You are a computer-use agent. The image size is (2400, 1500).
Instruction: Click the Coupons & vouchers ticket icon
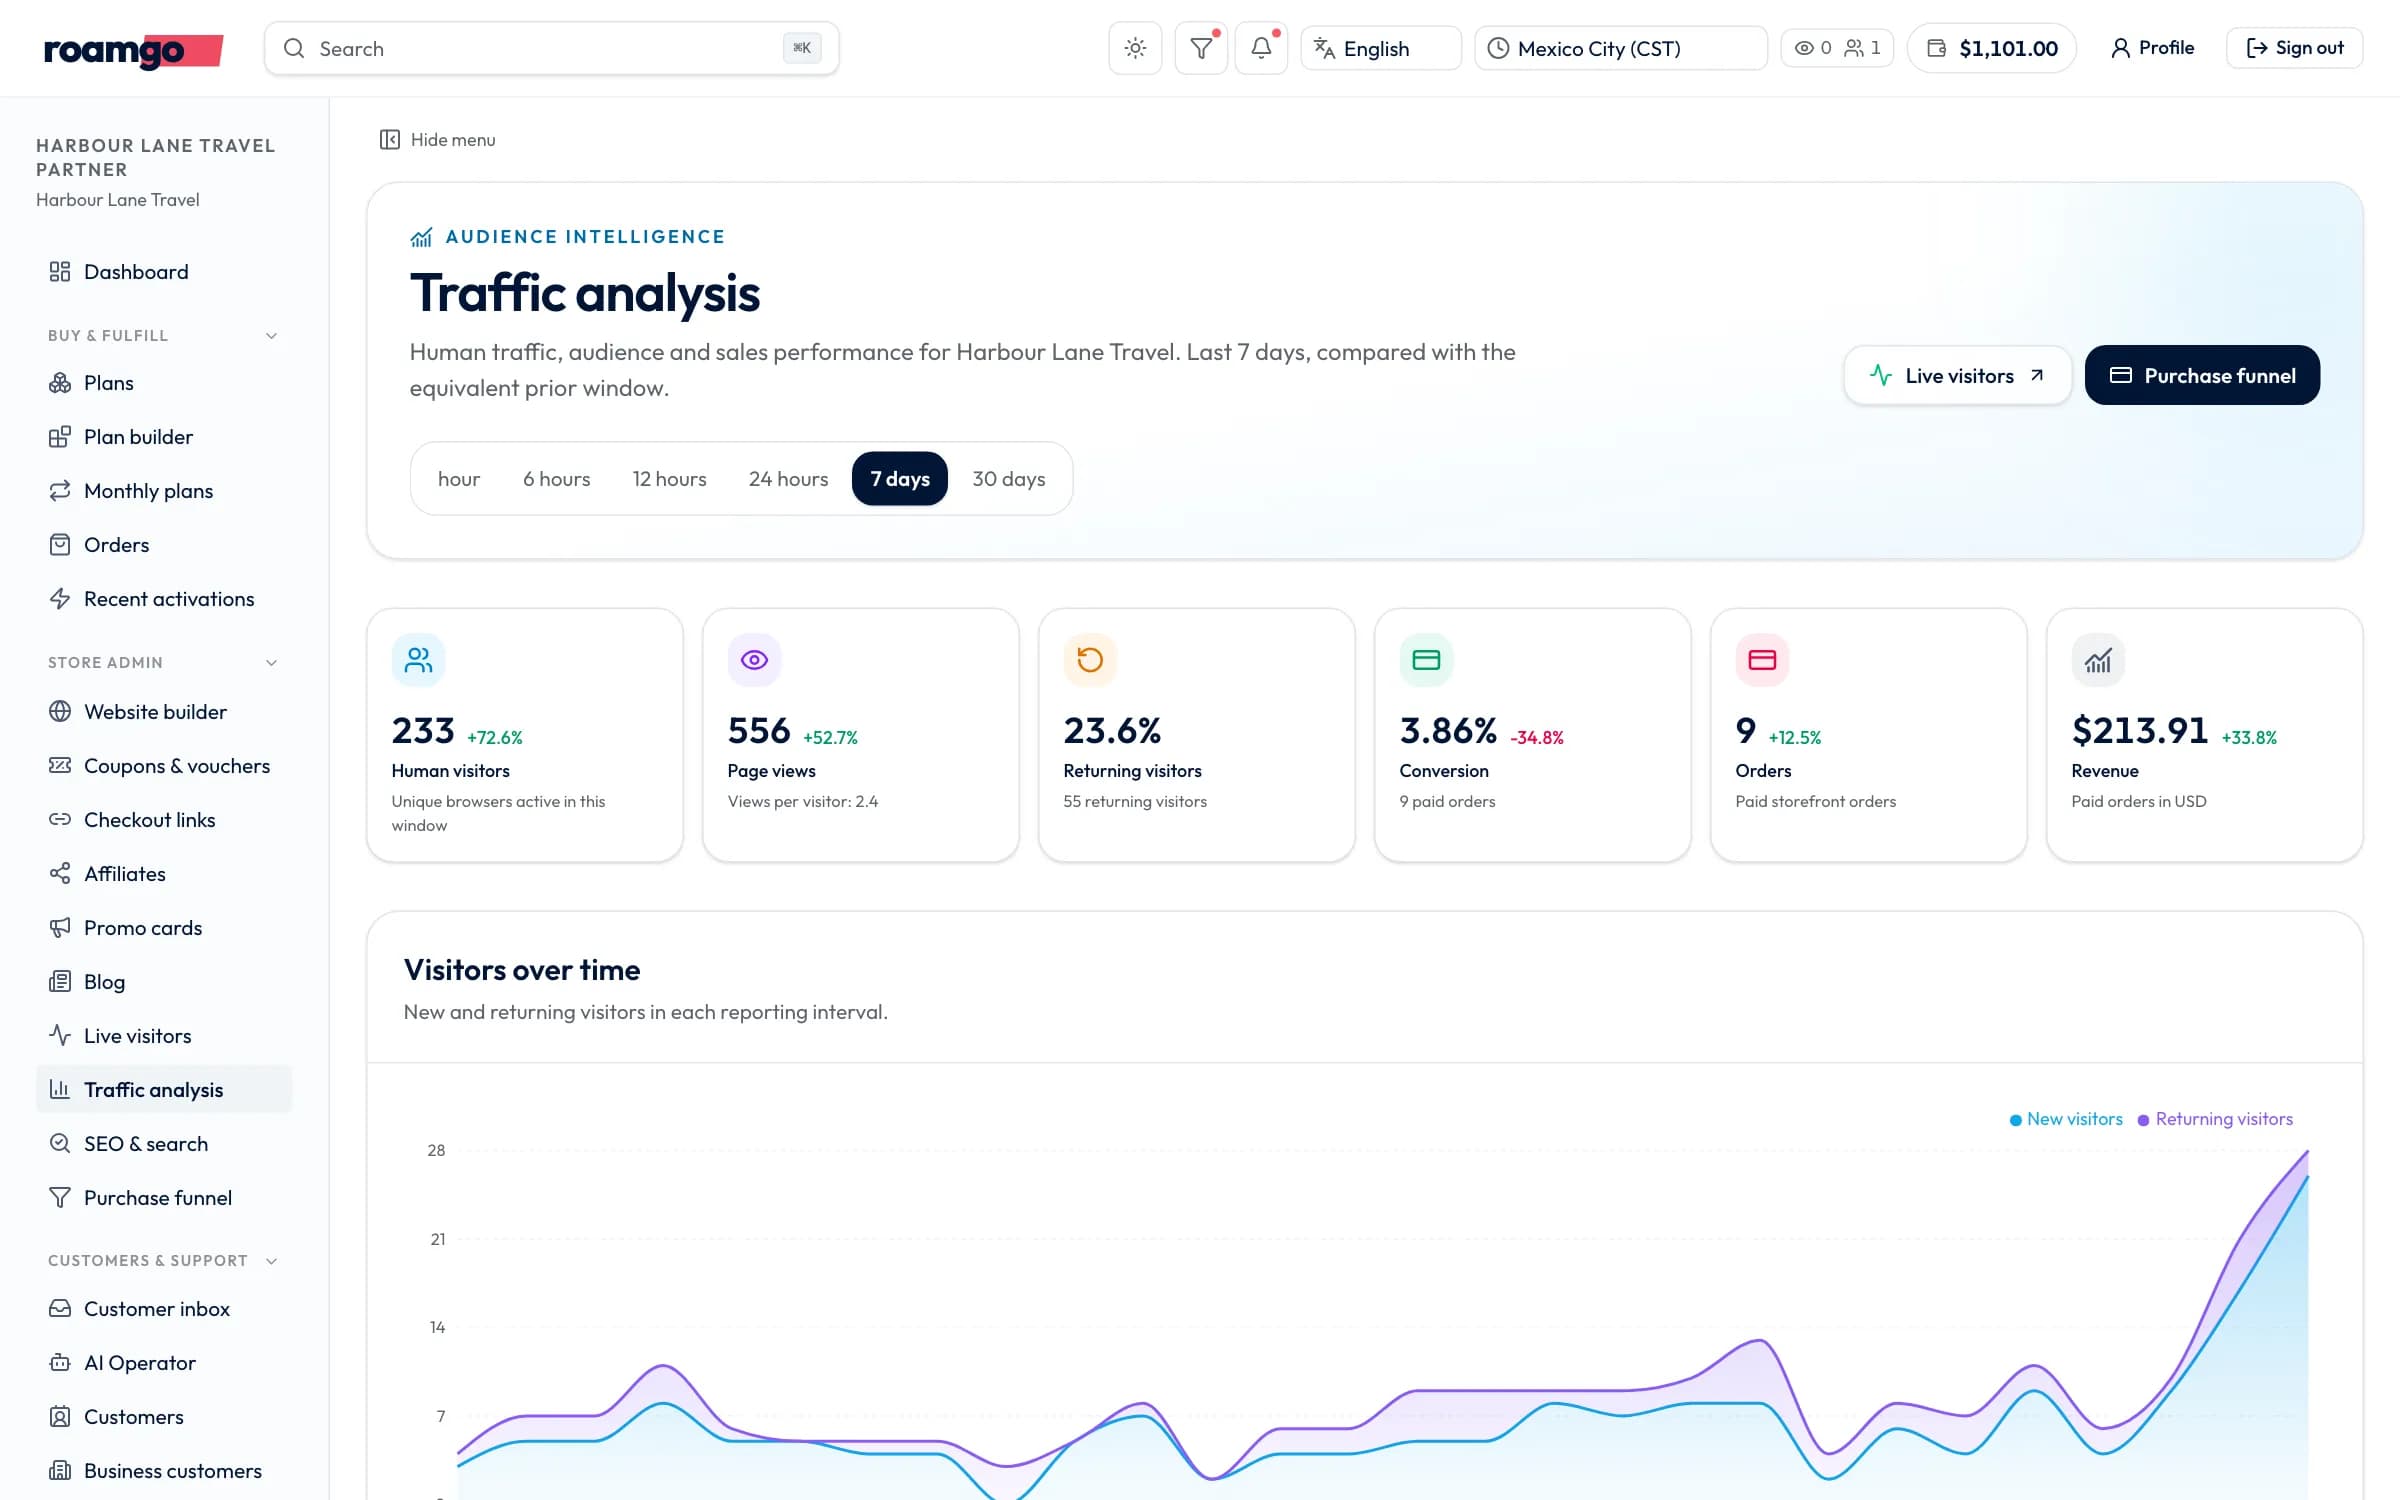point(60,766)
